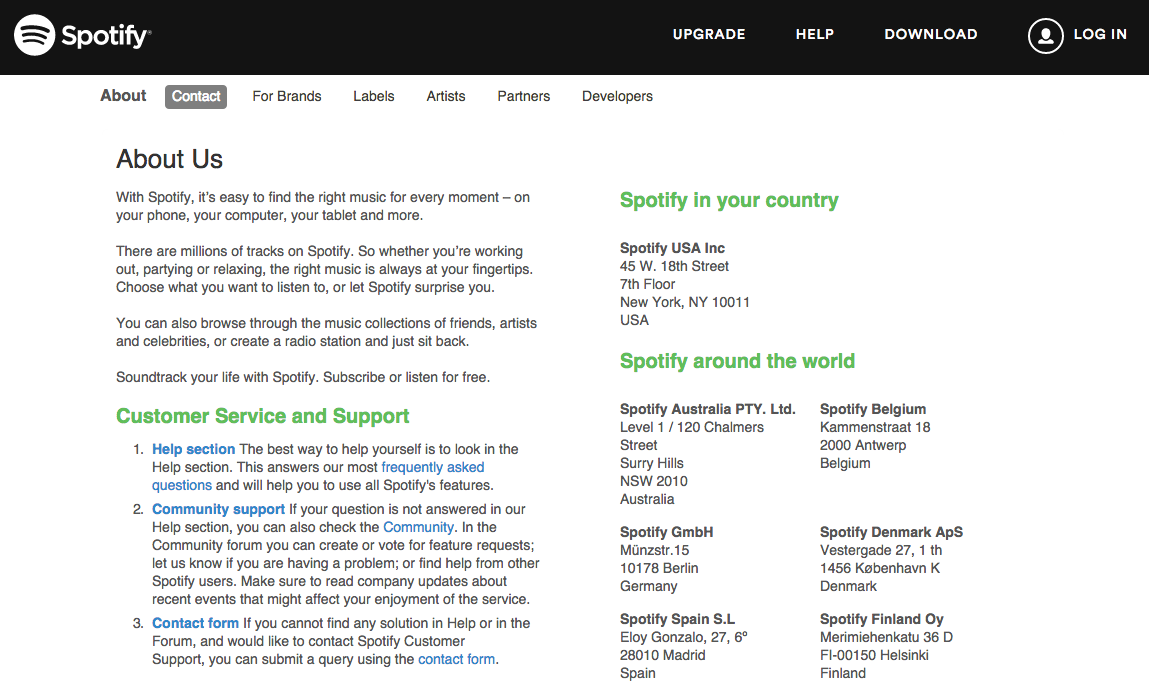Click the Spotify Finland Oy text
The width and height of the screenshot is (1149, 686).
[x=882, y=620]
